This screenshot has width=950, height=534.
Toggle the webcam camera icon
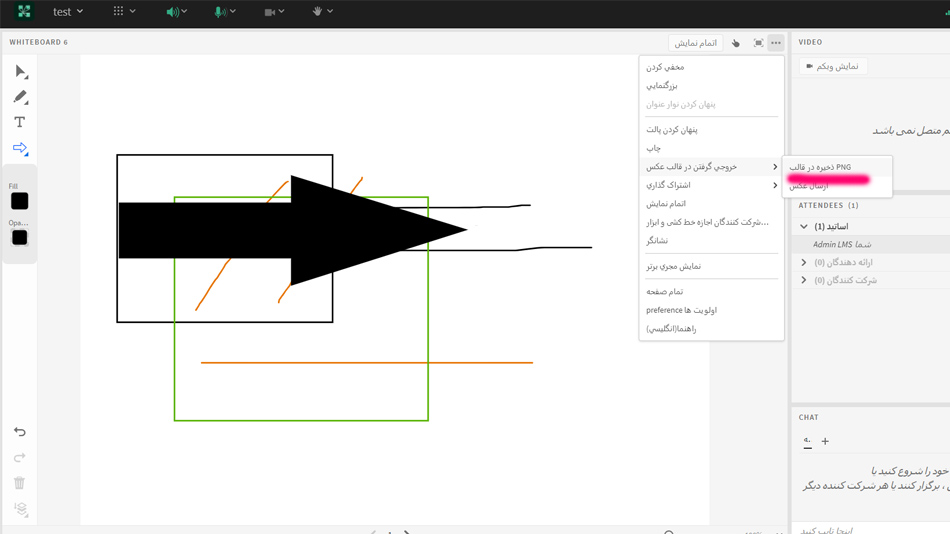click(x=270, y=12)
